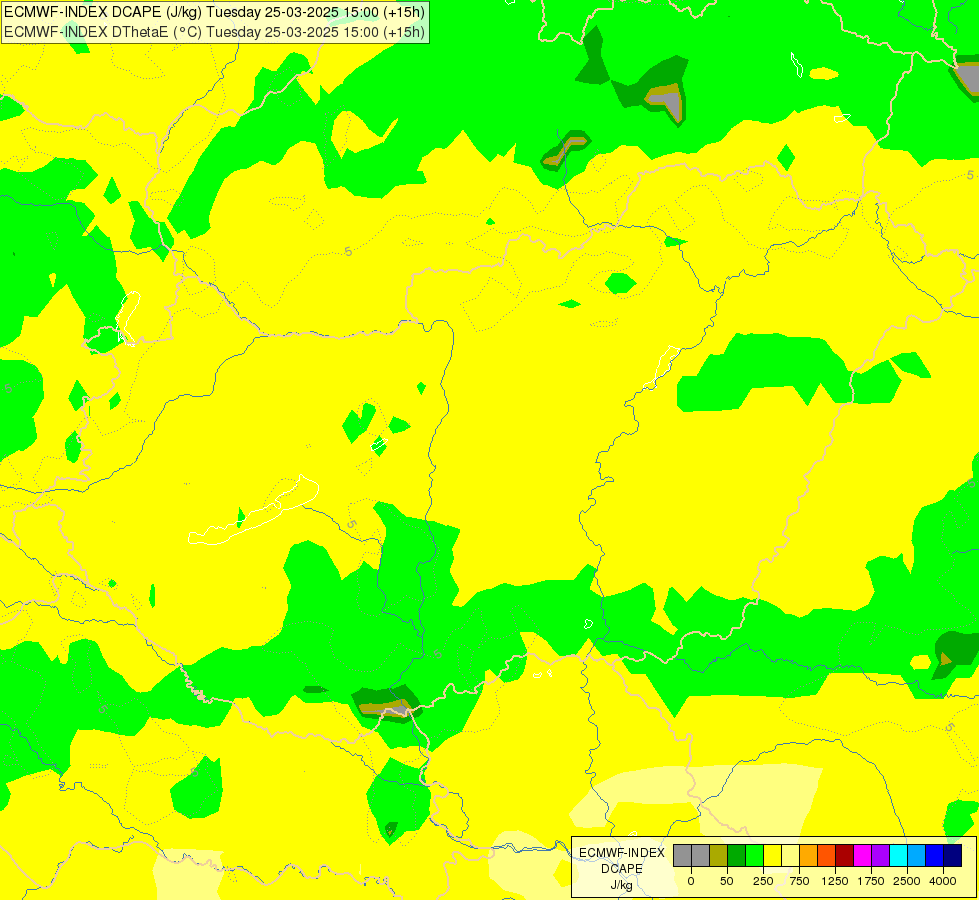Click the pale yellow legend swatch left of 750
The height and width of the screenshot is (900, 979).
tap(790, 855)
